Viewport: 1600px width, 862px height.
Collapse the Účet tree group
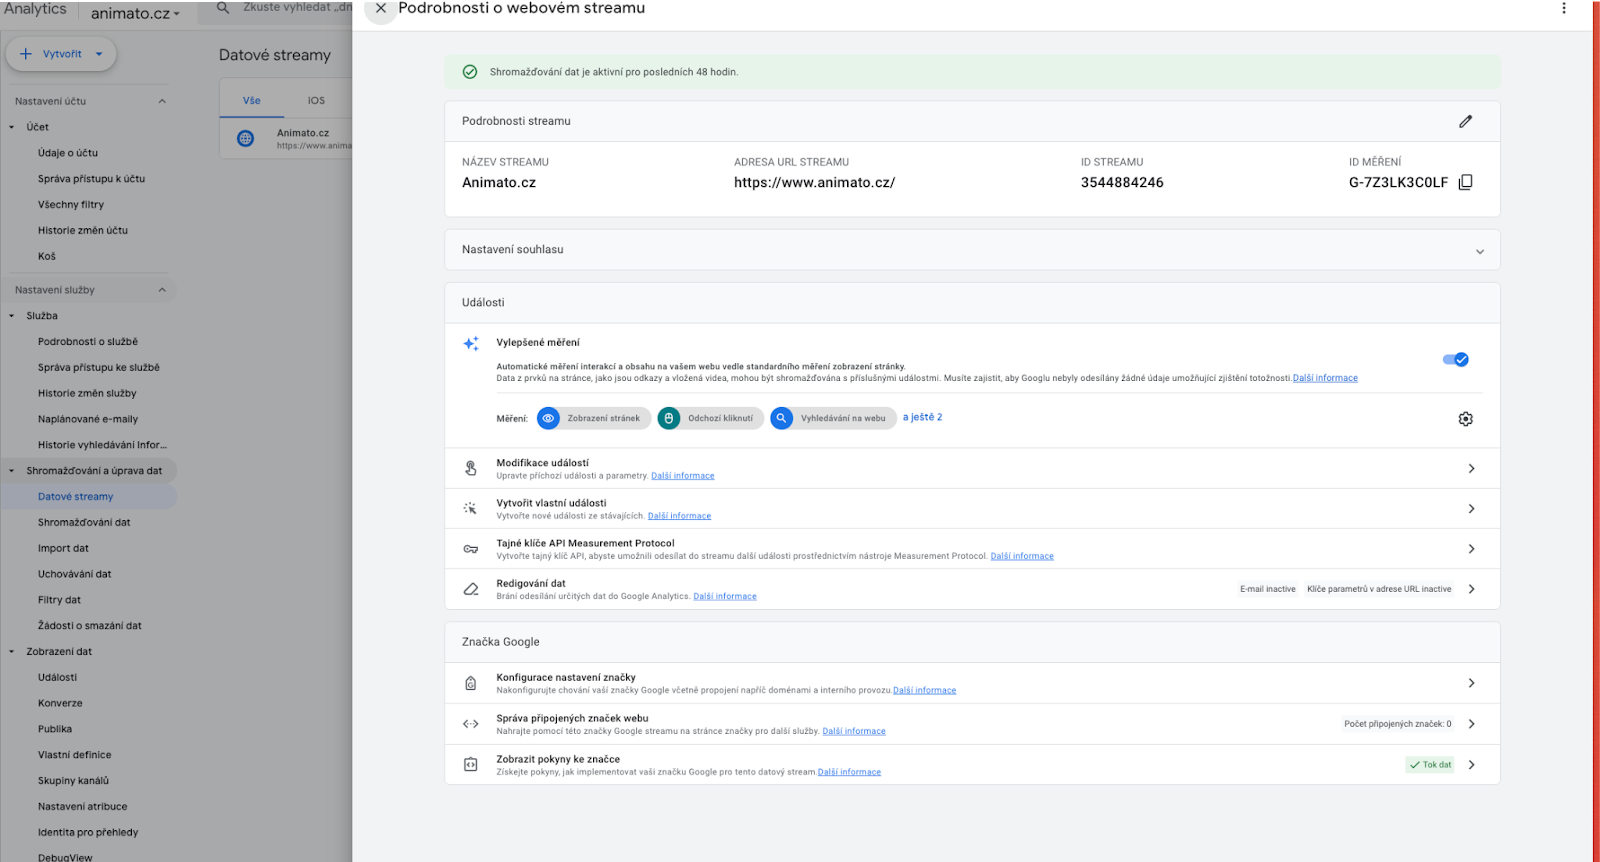[12, 127]
